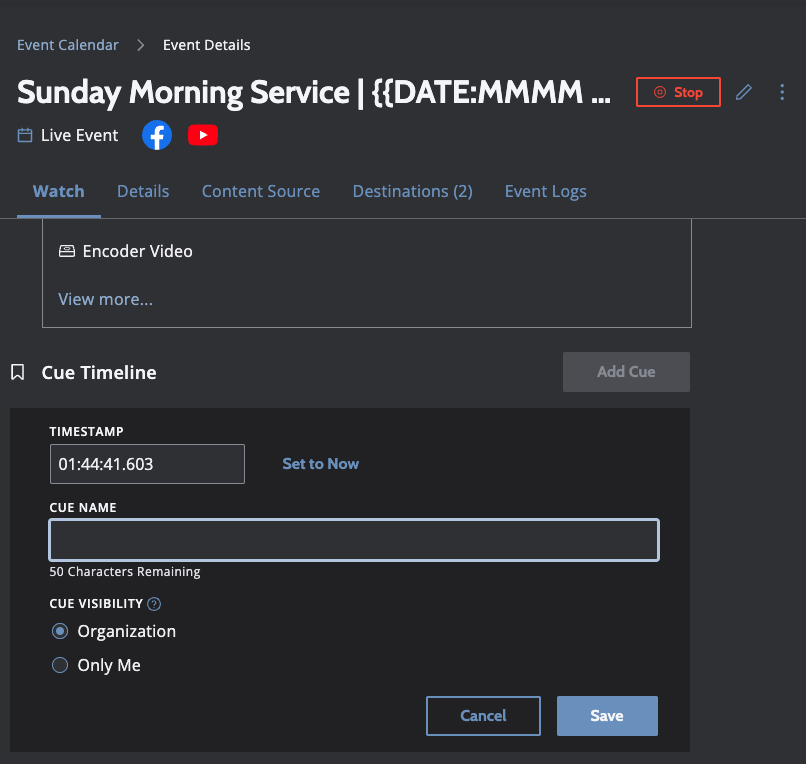Screen dimensions: 806x764
Task: Click Set to Now link
Action: [320, 464]
